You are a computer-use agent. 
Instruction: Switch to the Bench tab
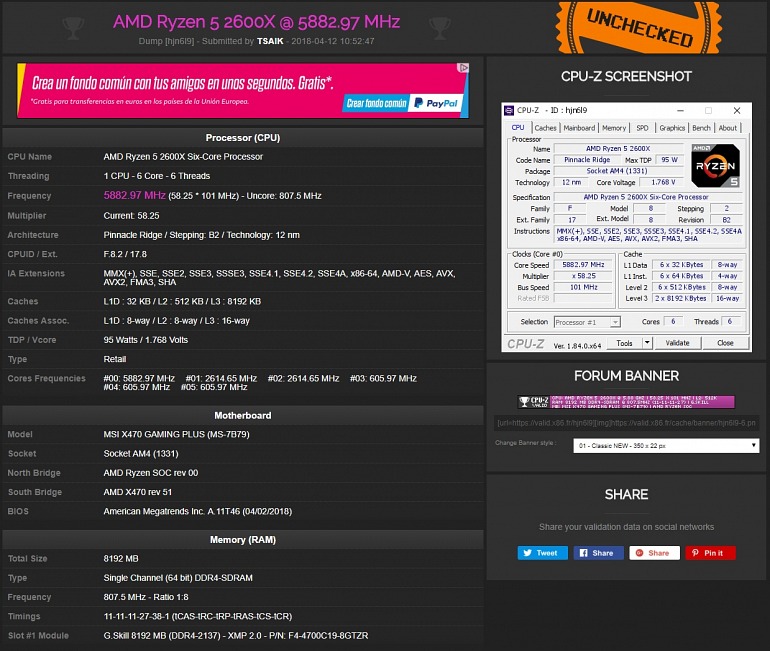[x=701, y=128]
